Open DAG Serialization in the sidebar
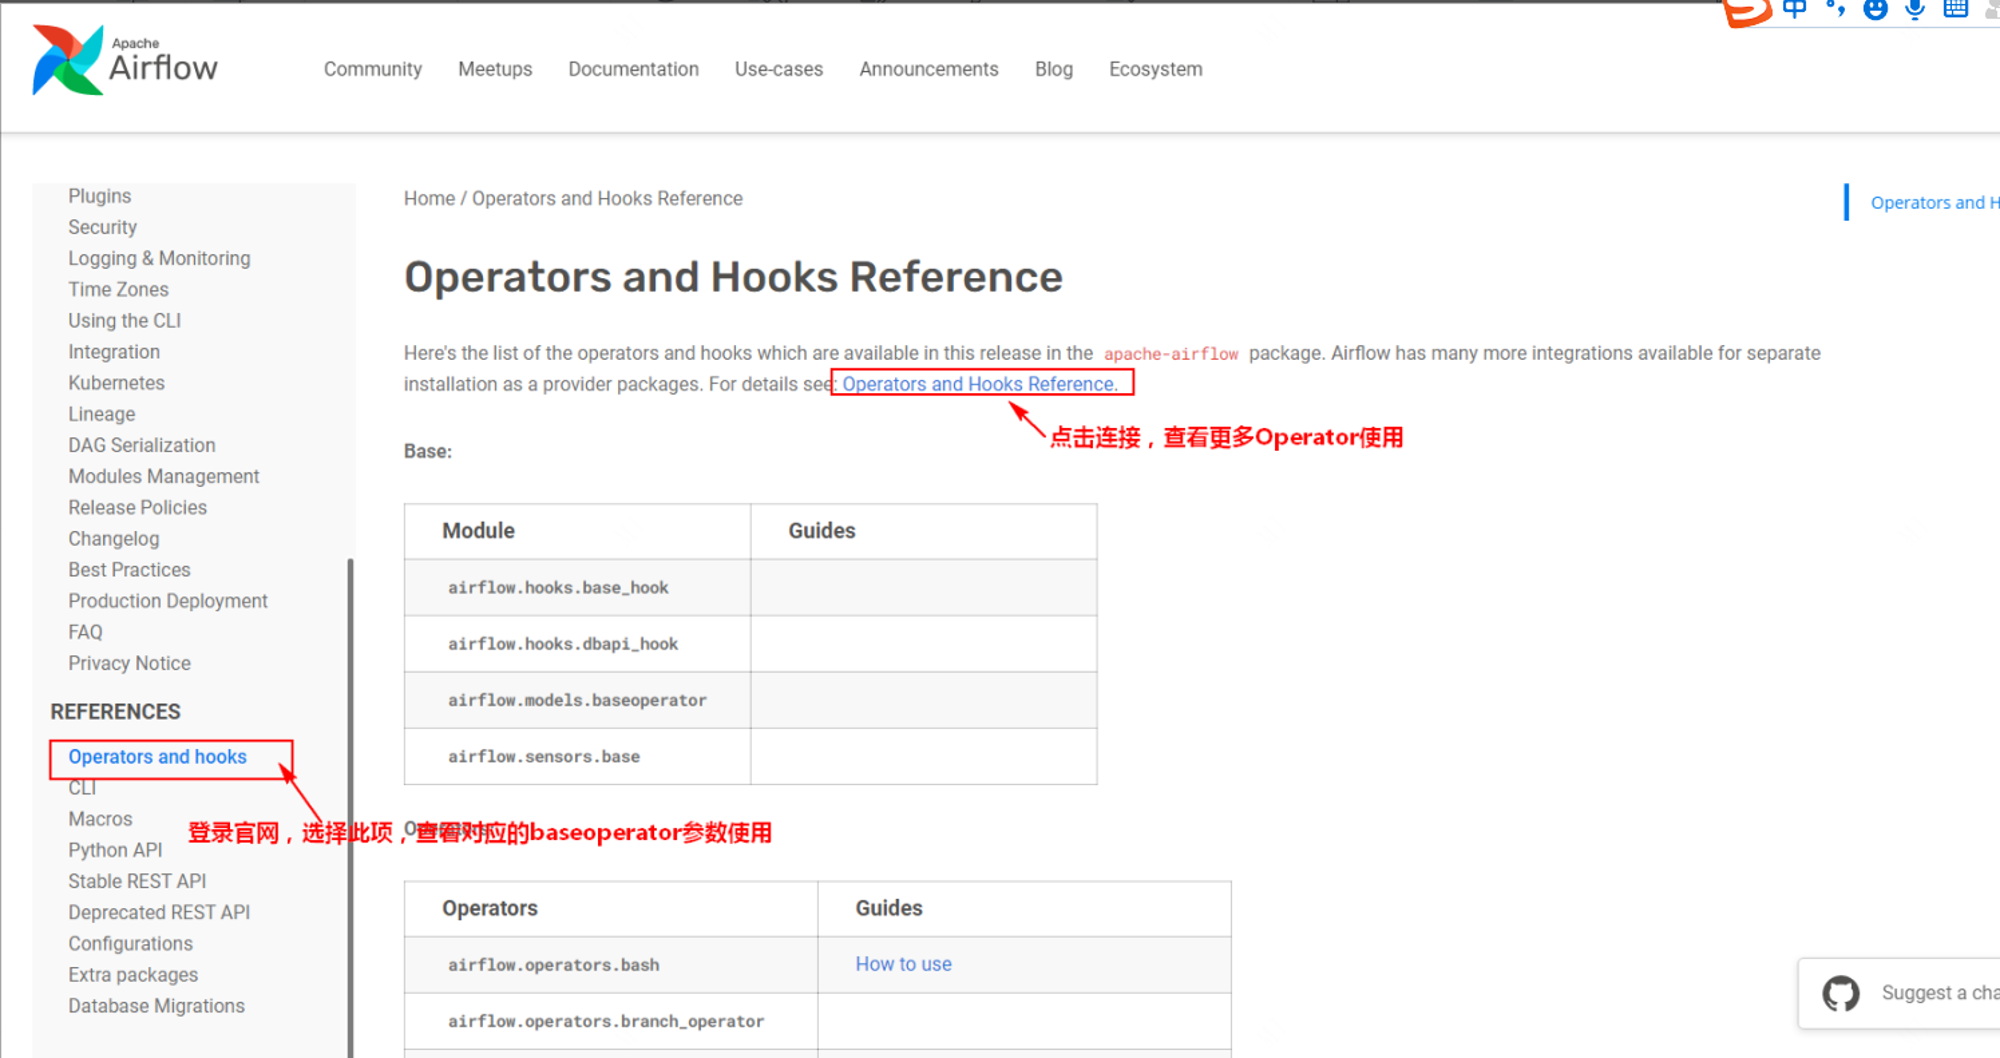Screen dimensions: 2000x1058 [x=141, y=445]
